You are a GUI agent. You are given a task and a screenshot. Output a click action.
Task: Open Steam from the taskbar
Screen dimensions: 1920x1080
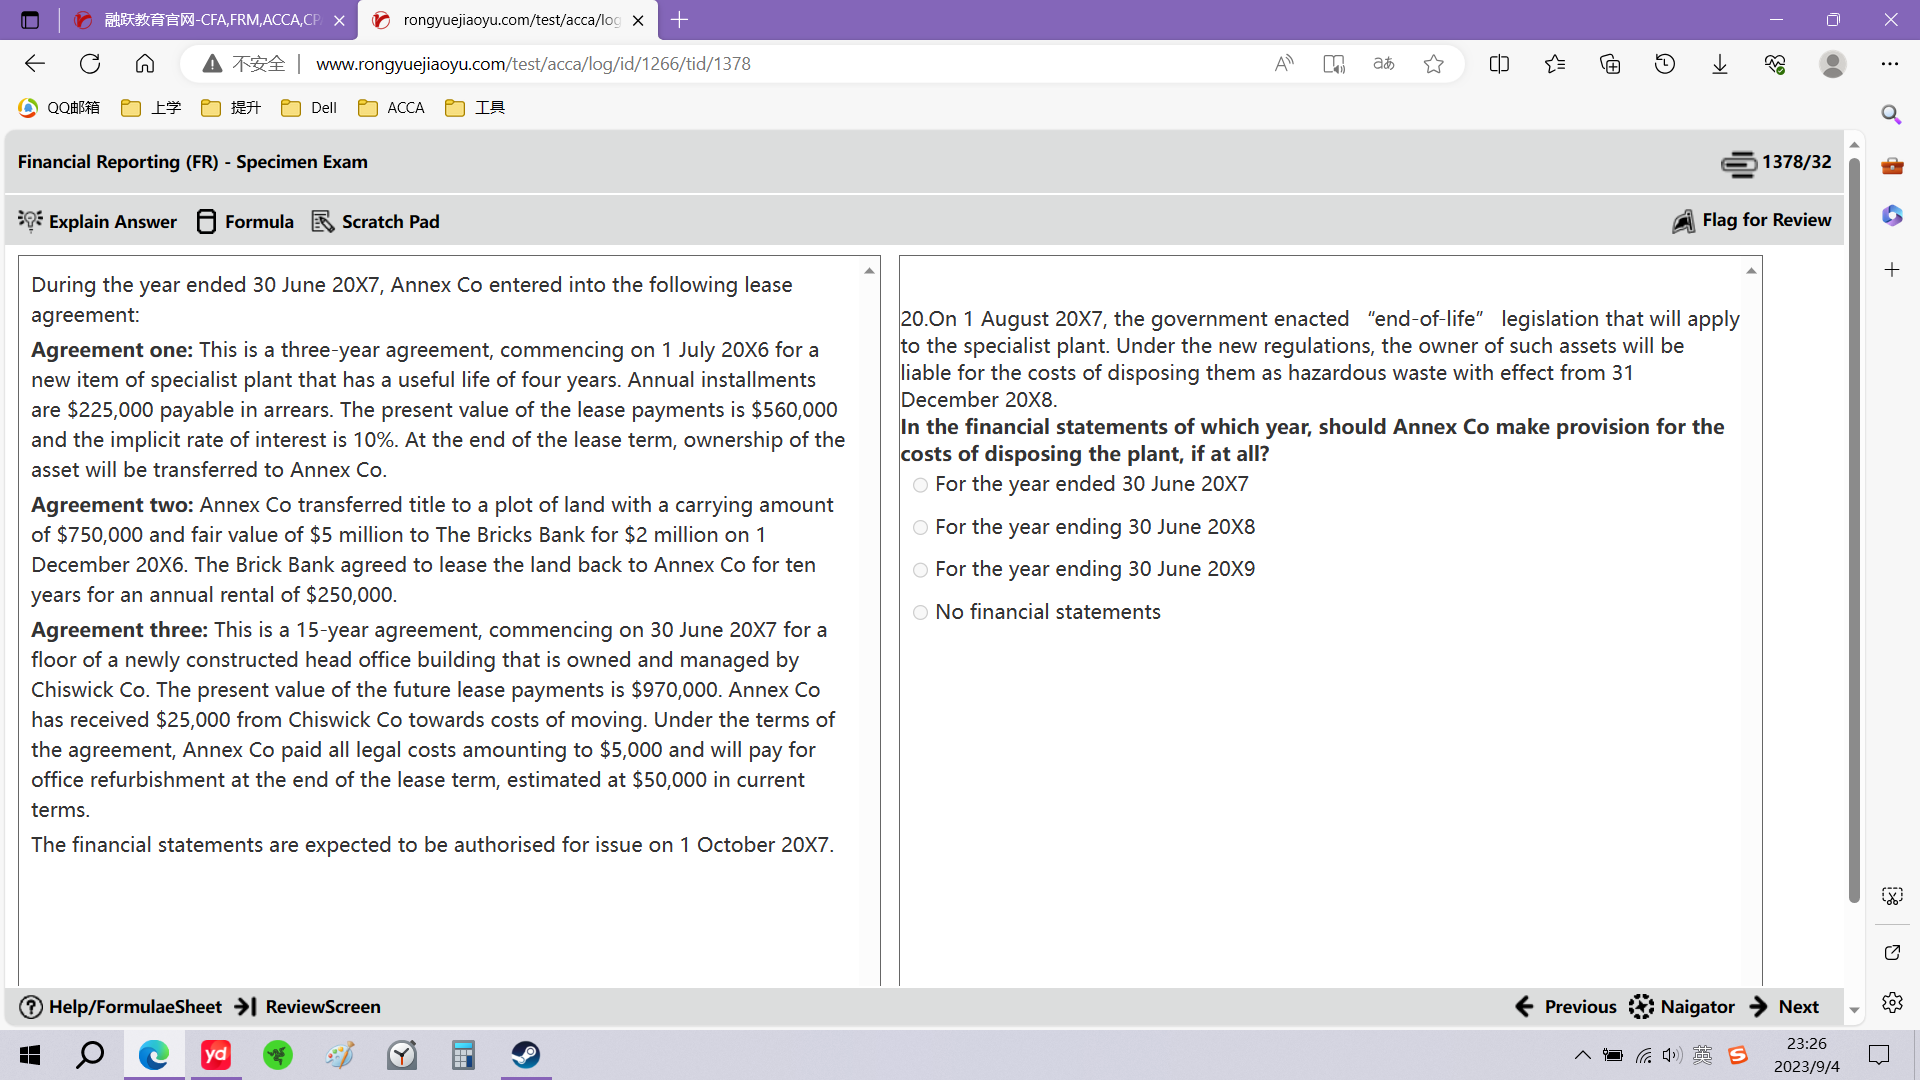(x=526, y=1055)
